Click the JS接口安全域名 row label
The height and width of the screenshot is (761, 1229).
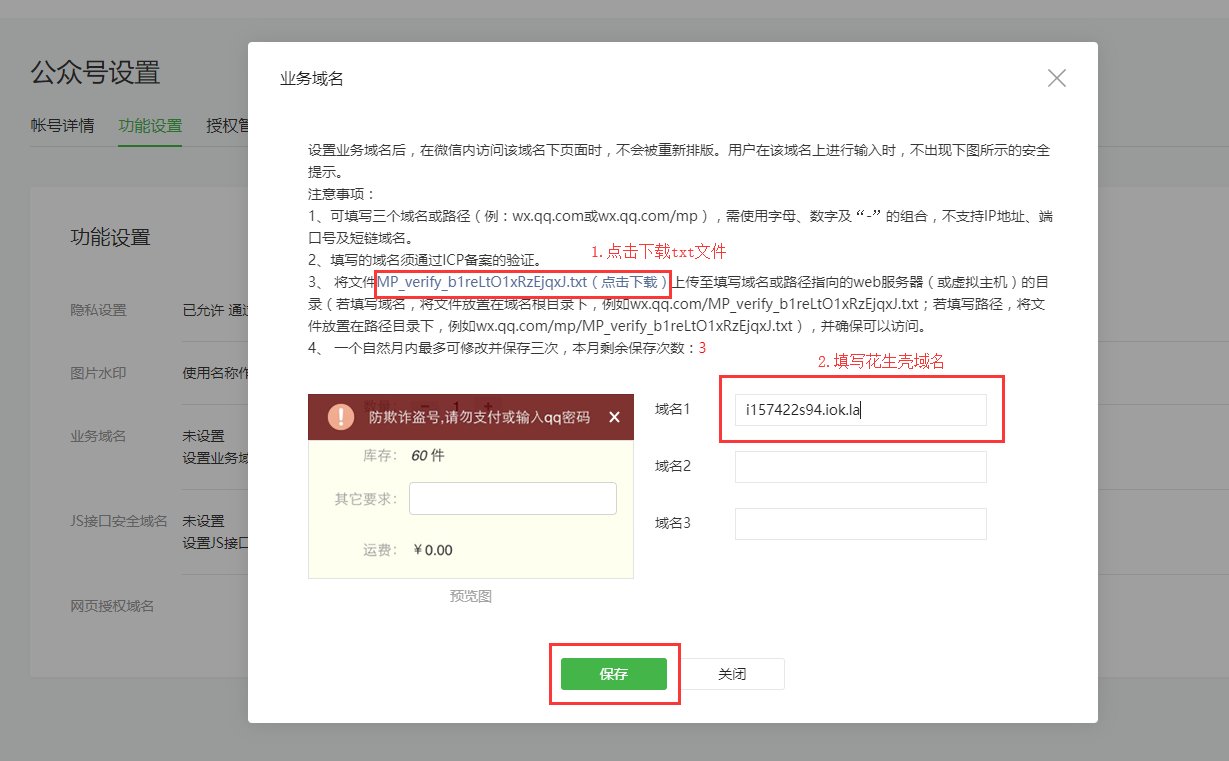click(x=119, y=521)
